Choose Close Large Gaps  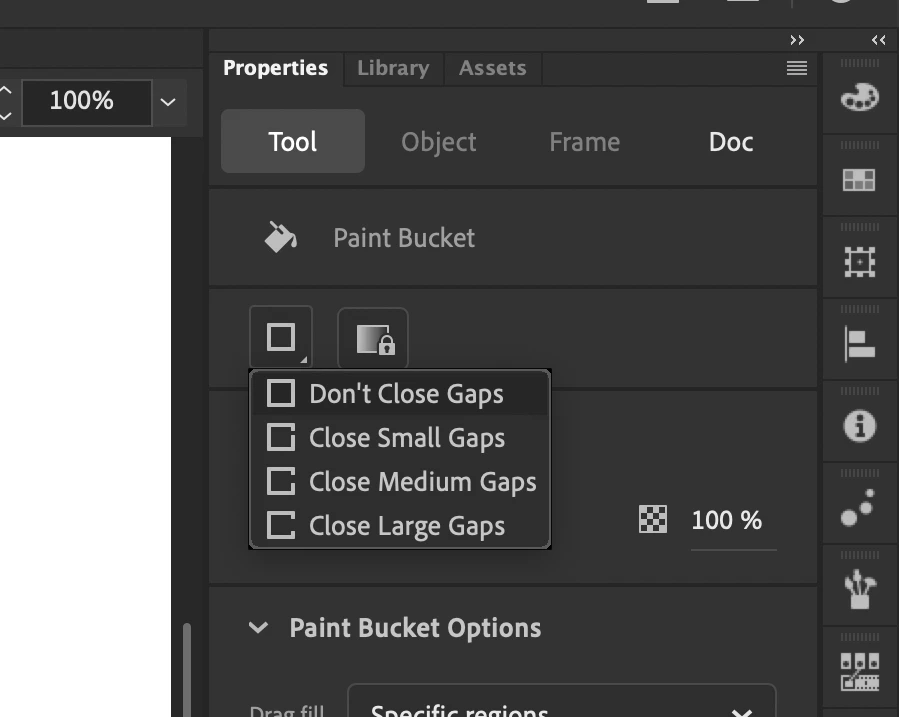click(x=400, y=526)
